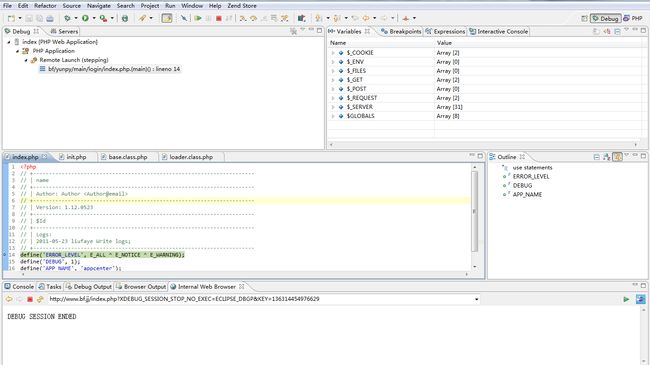Close the index.php editor tab
Viewport: 650px width, 365px height.
(x=44, y=157)
